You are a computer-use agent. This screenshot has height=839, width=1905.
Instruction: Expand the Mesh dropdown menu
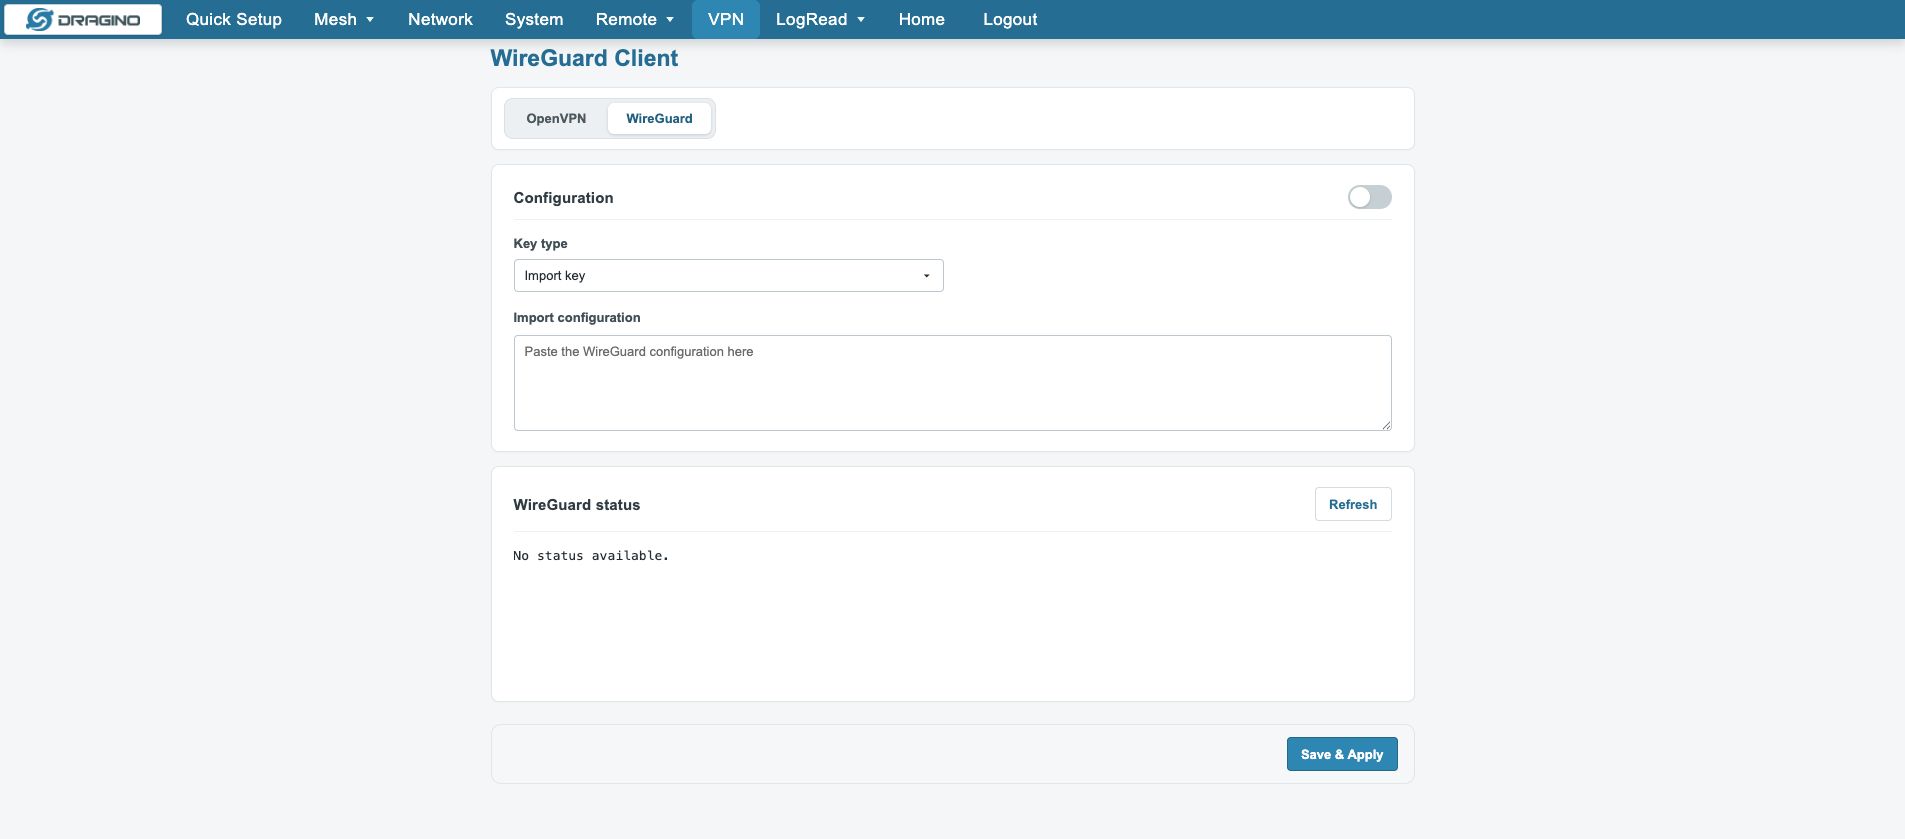click(x=344, y=20)
